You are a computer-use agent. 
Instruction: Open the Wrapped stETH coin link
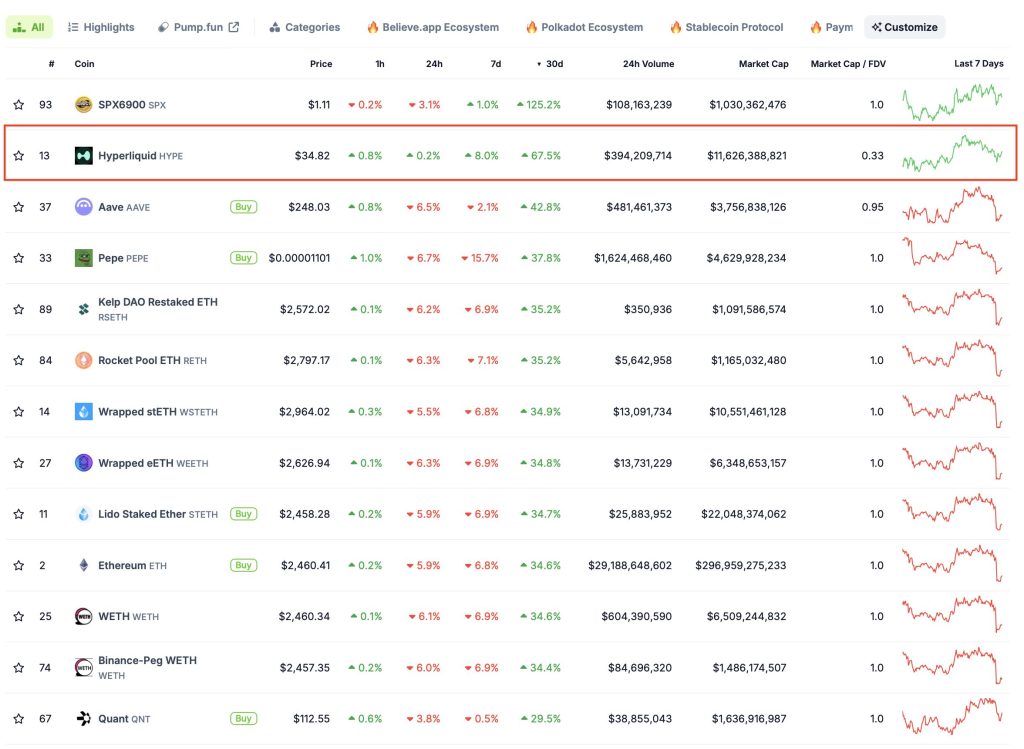[x=158, y=411]
